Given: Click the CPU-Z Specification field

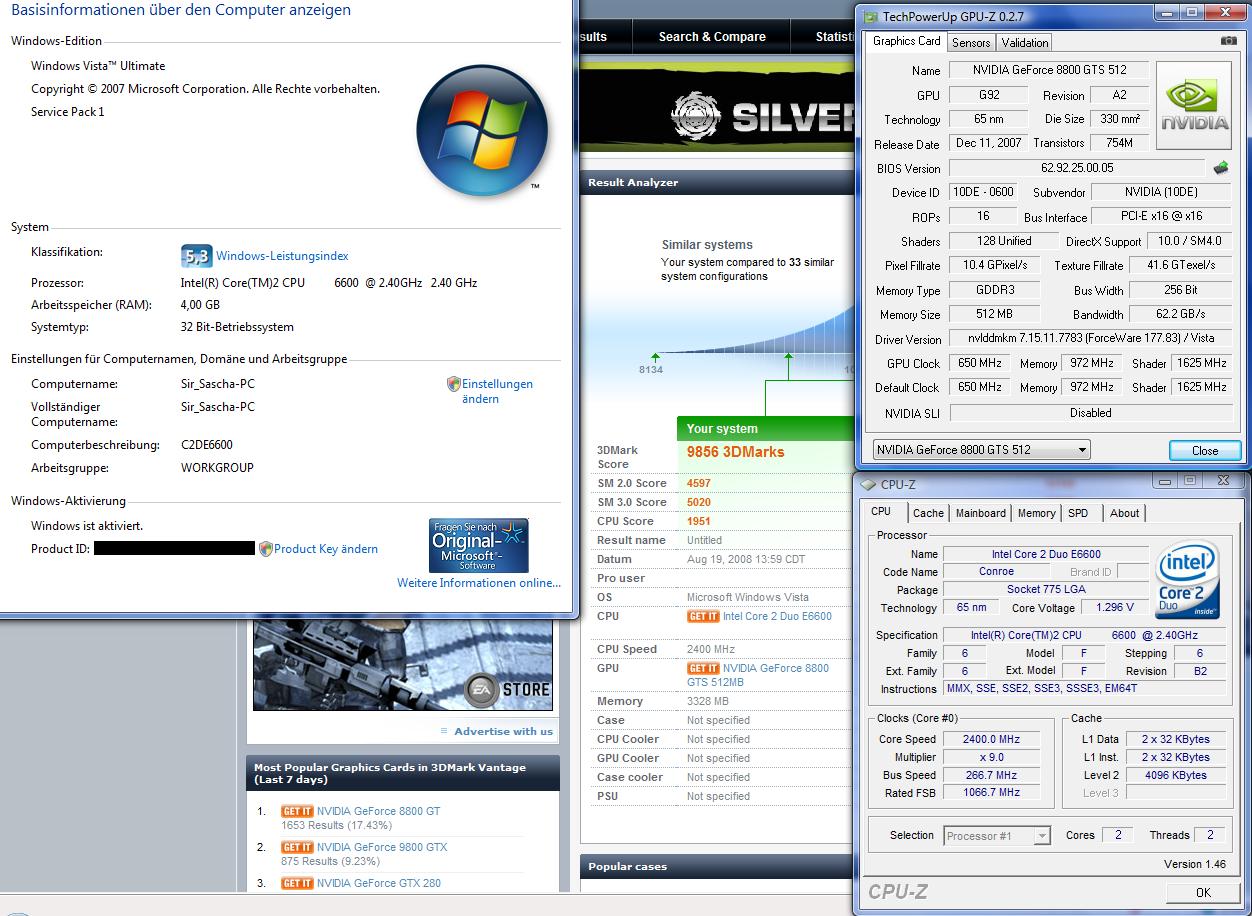Looking at the screenshot, I should click(x=1084, y=635).
